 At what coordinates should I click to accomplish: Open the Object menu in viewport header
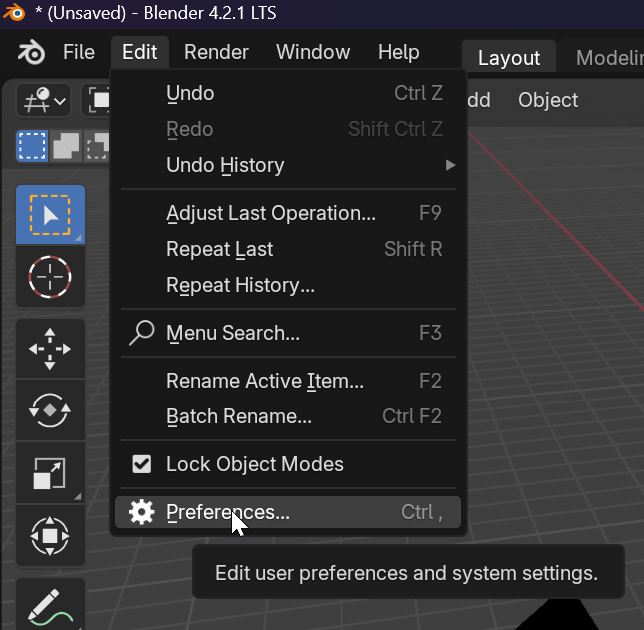click(548, 100)
